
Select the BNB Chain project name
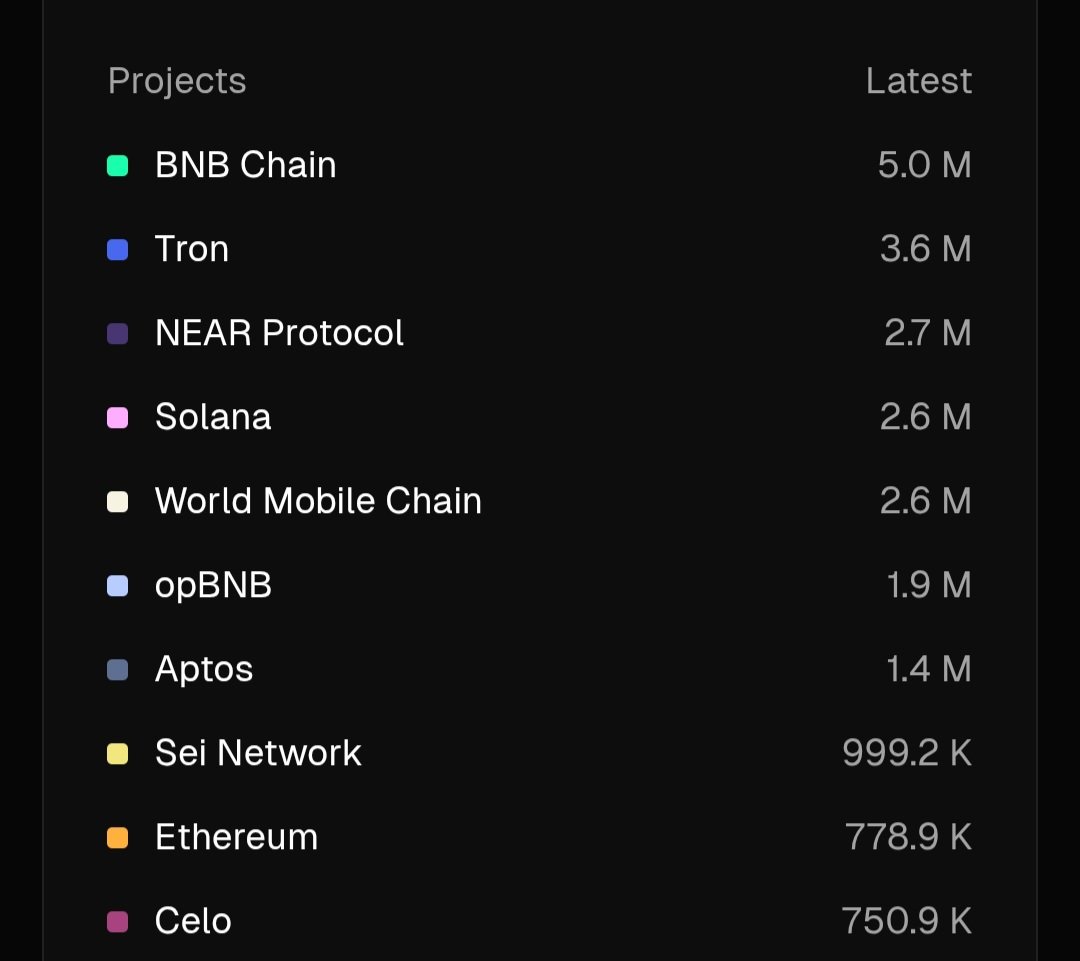[x=245, y=165]
